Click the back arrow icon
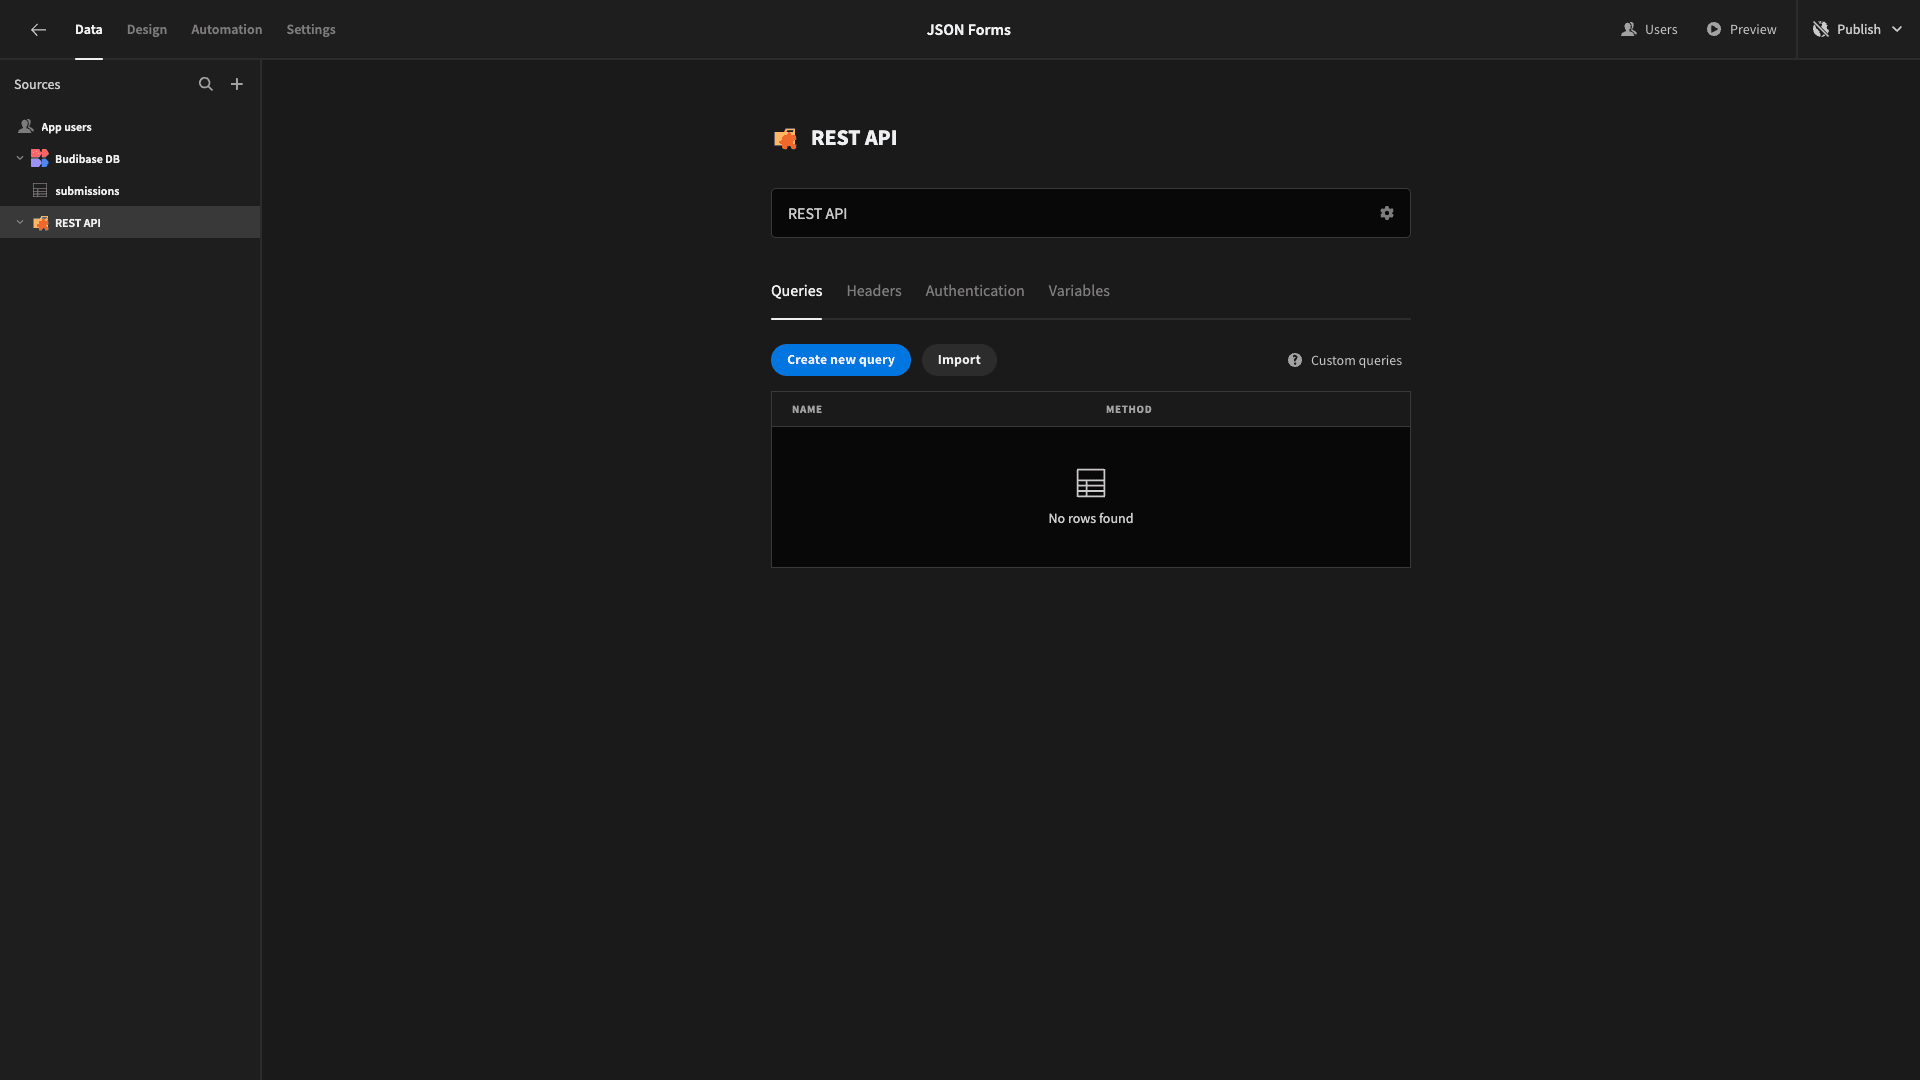The height and width of the screenshot is (1080, 1920). click(x=38, y=30)
